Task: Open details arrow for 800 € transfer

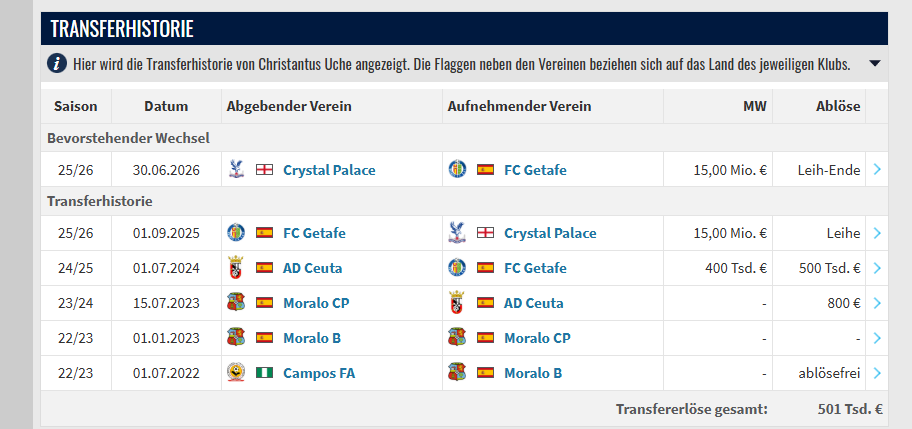Action: point(877,303)
